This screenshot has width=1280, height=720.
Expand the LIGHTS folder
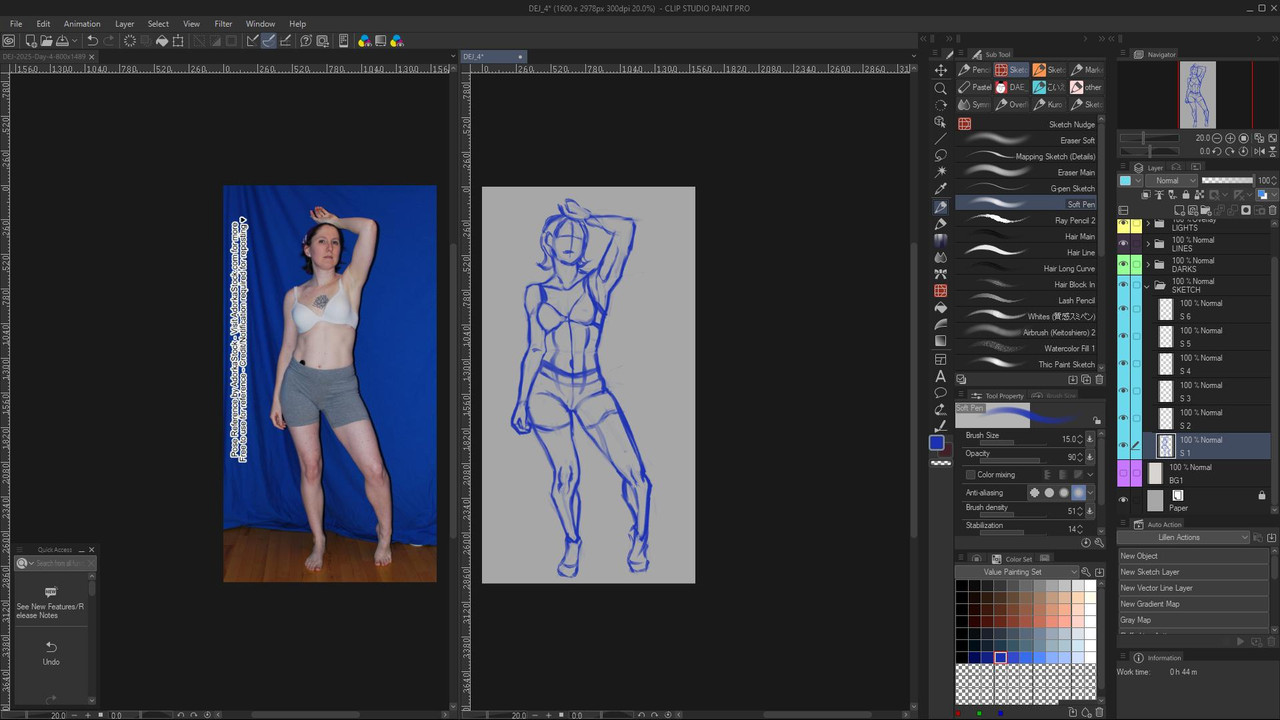(1147, 223)
